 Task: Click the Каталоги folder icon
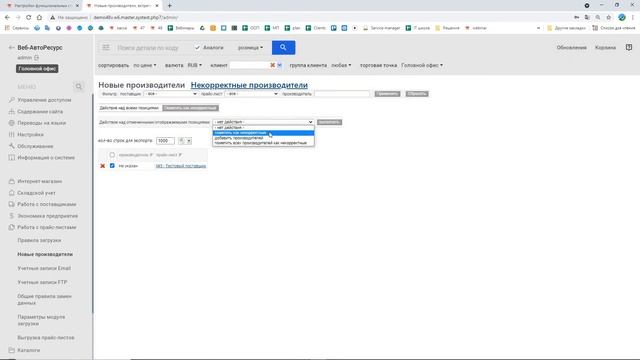[x=11, y=350]
